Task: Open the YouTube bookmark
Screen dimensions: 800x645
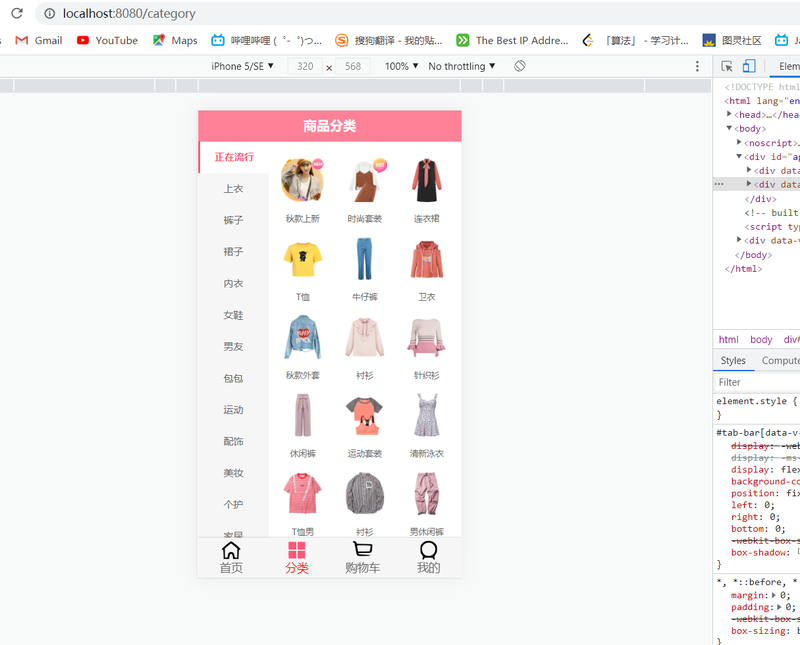Action: click(x=107, y=40)
